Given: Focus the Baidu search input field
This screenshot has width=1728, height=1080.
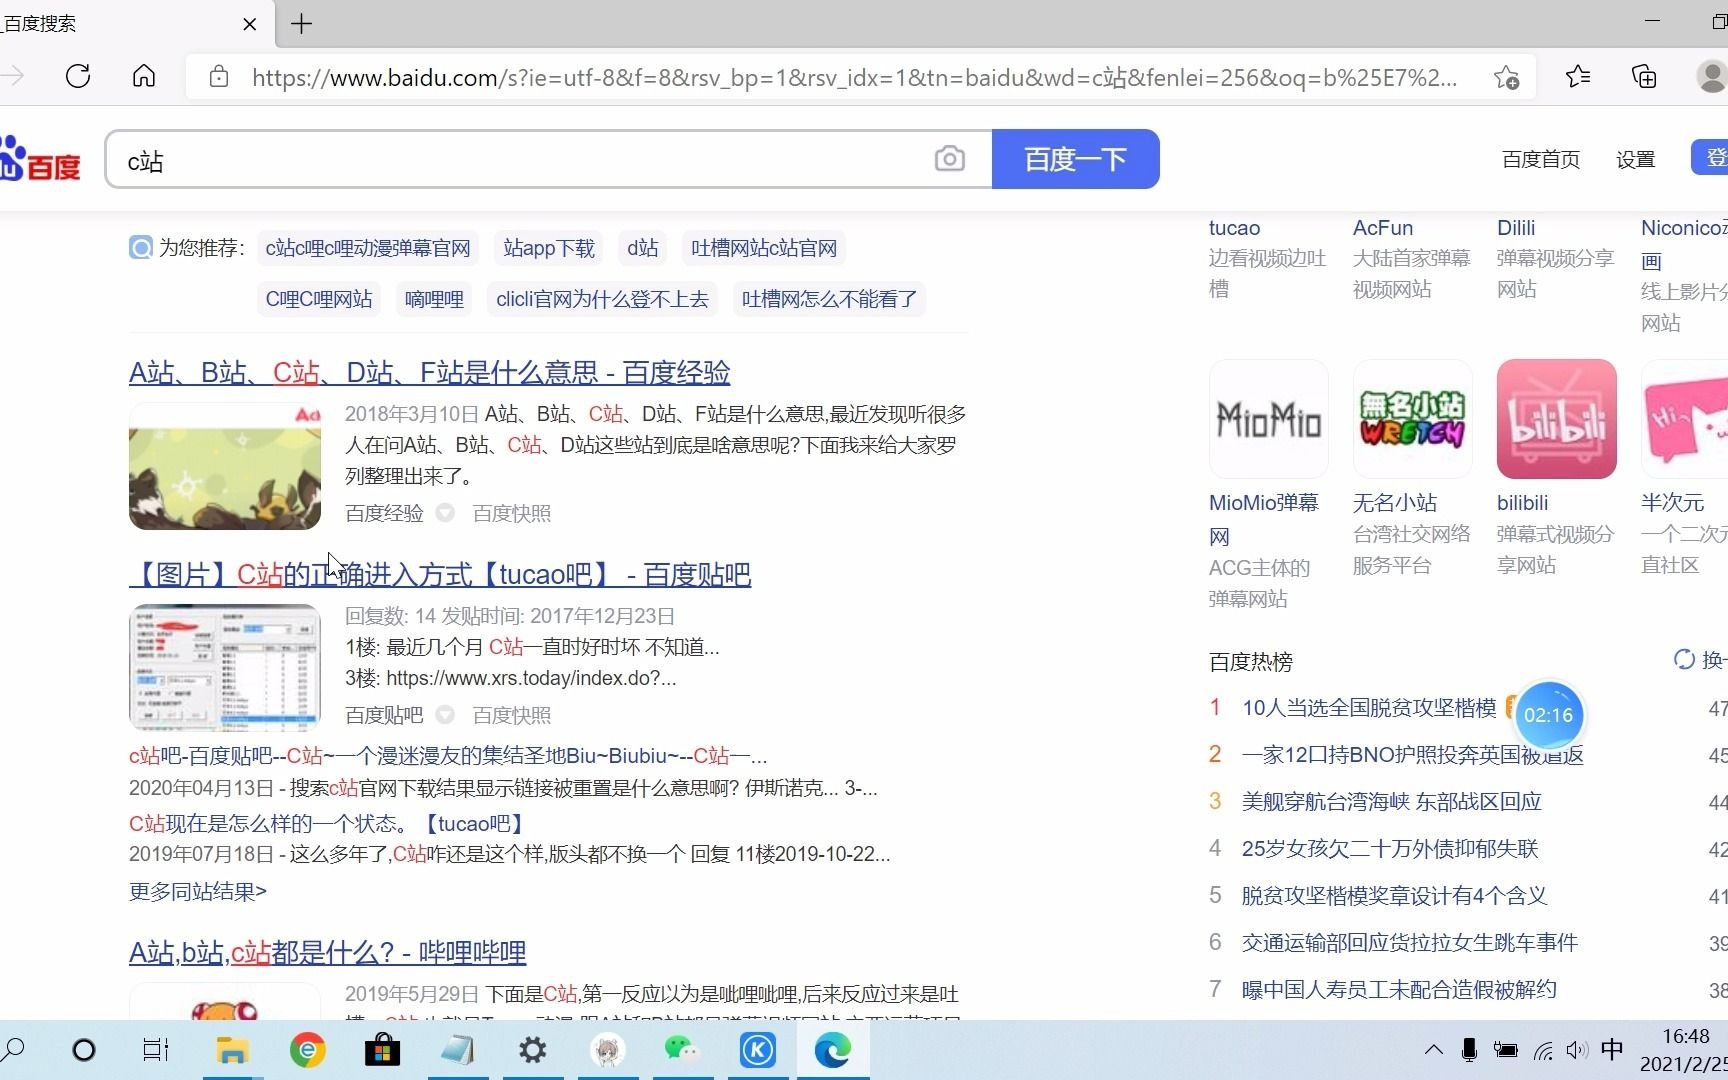Looking at the screenshot, I should coord(520,159).
